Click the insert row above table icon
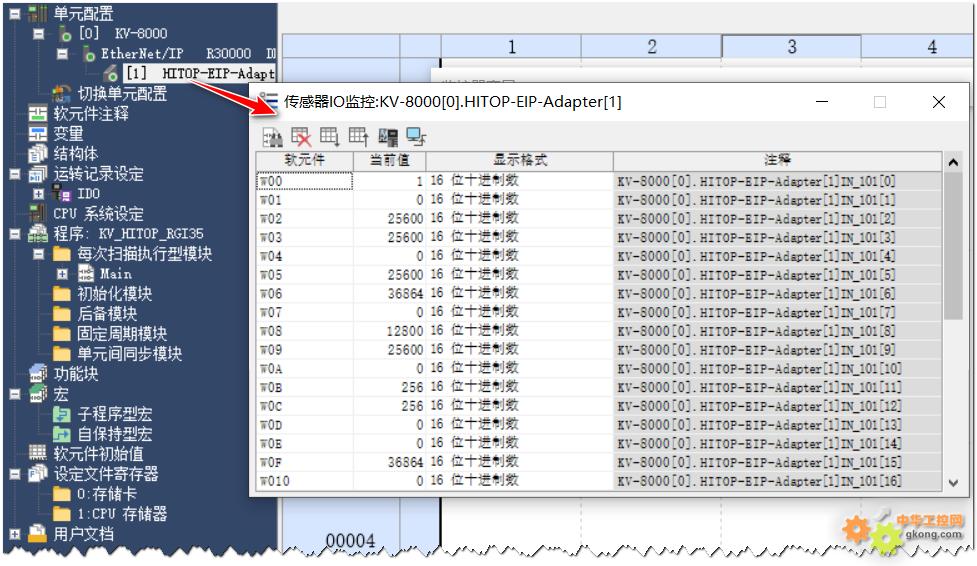 359,137
